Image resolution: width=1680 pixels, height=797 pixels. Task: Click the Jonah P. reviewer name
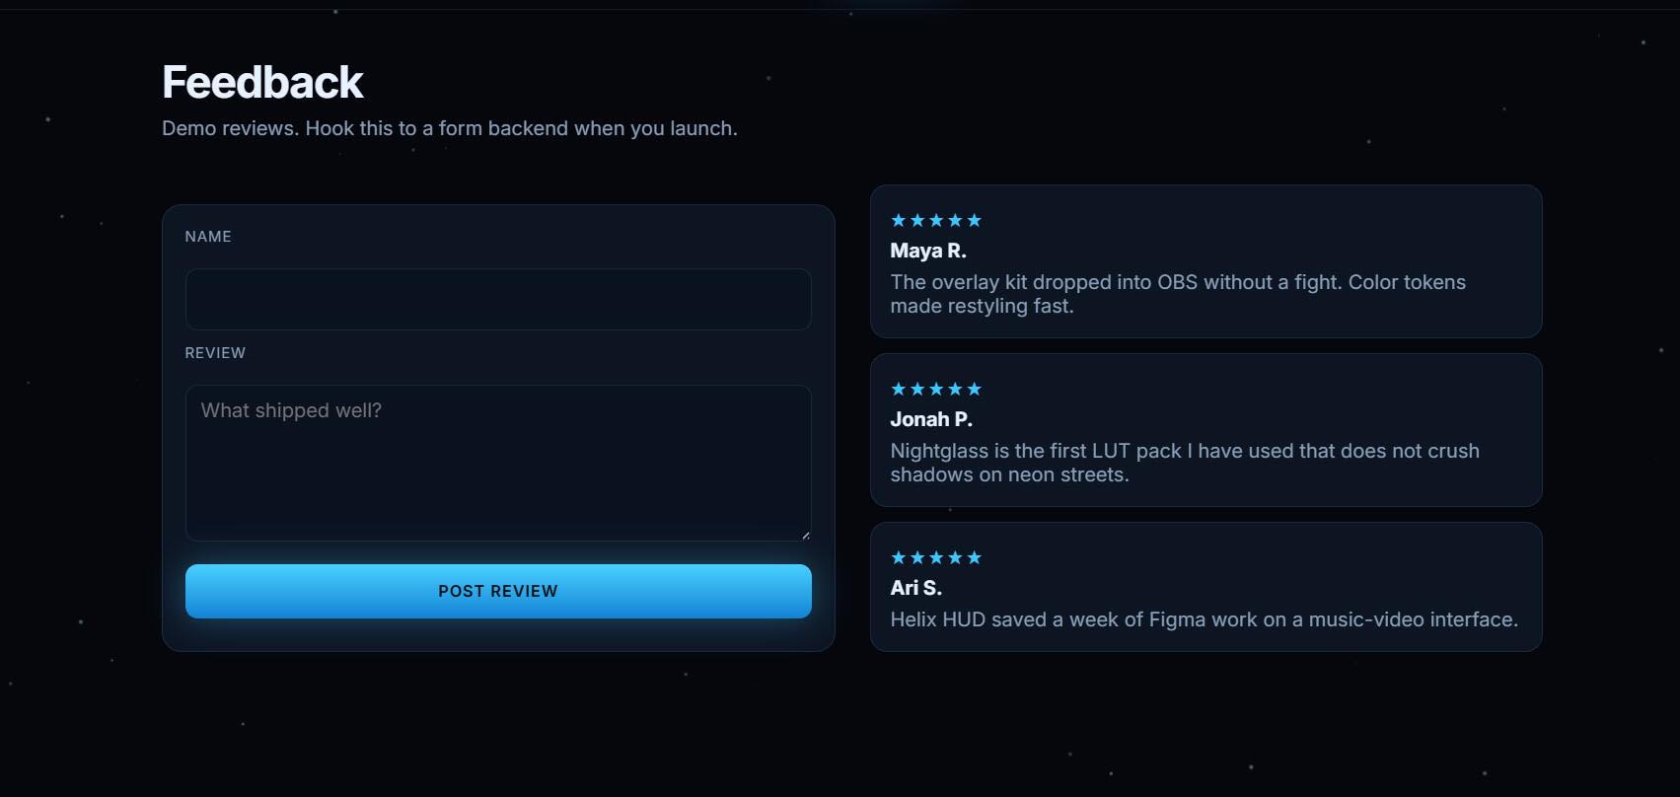pos(931,420)
